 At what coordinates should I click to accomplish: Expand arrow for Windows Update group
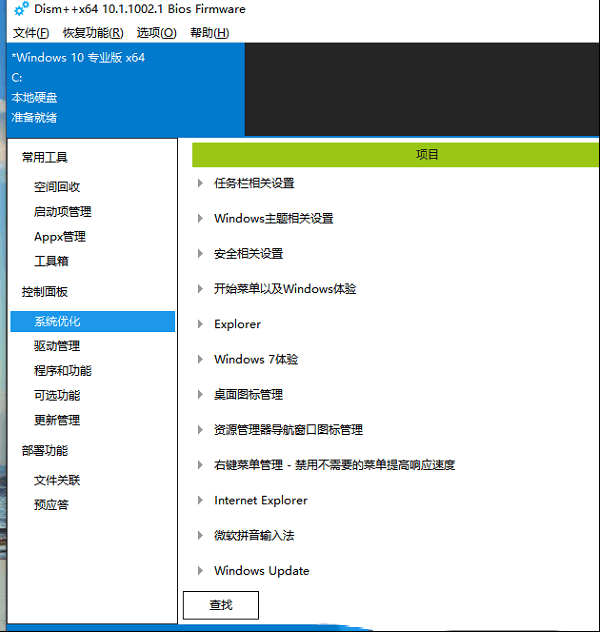pos(200,571)
